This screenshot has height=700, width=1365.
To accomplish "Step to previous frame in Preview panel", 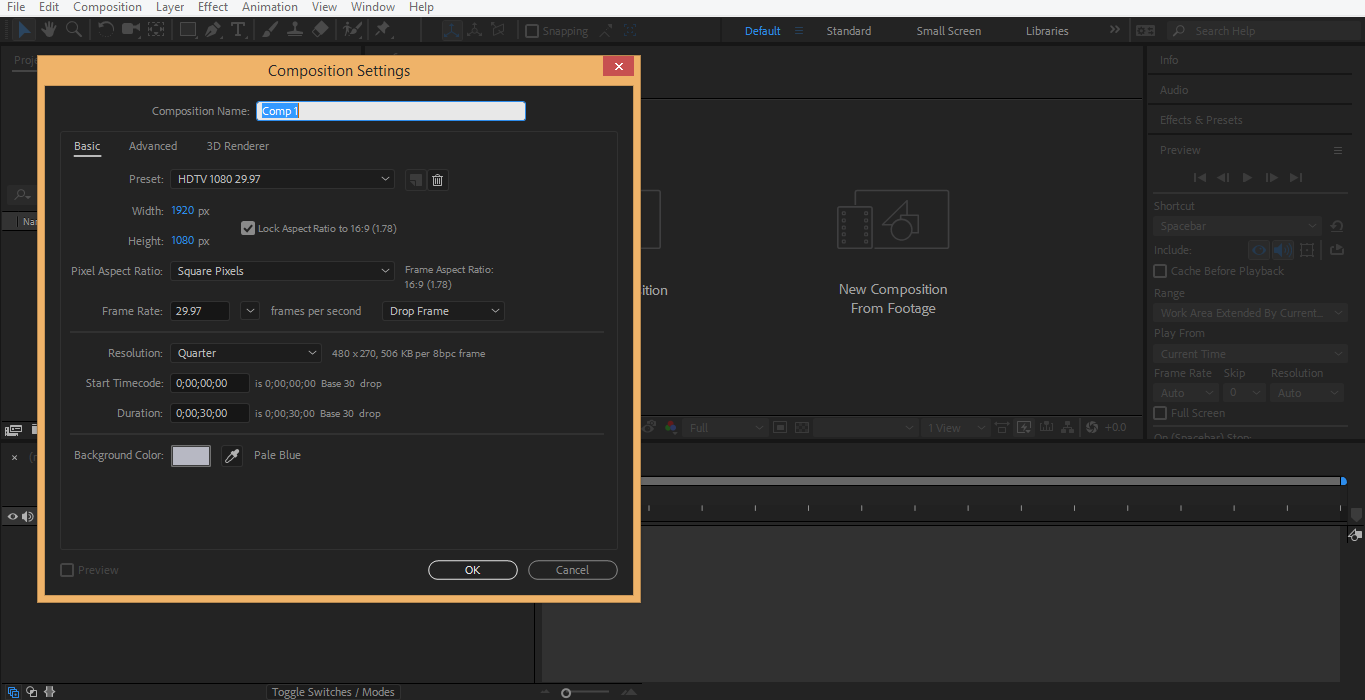I will 1223,177.
